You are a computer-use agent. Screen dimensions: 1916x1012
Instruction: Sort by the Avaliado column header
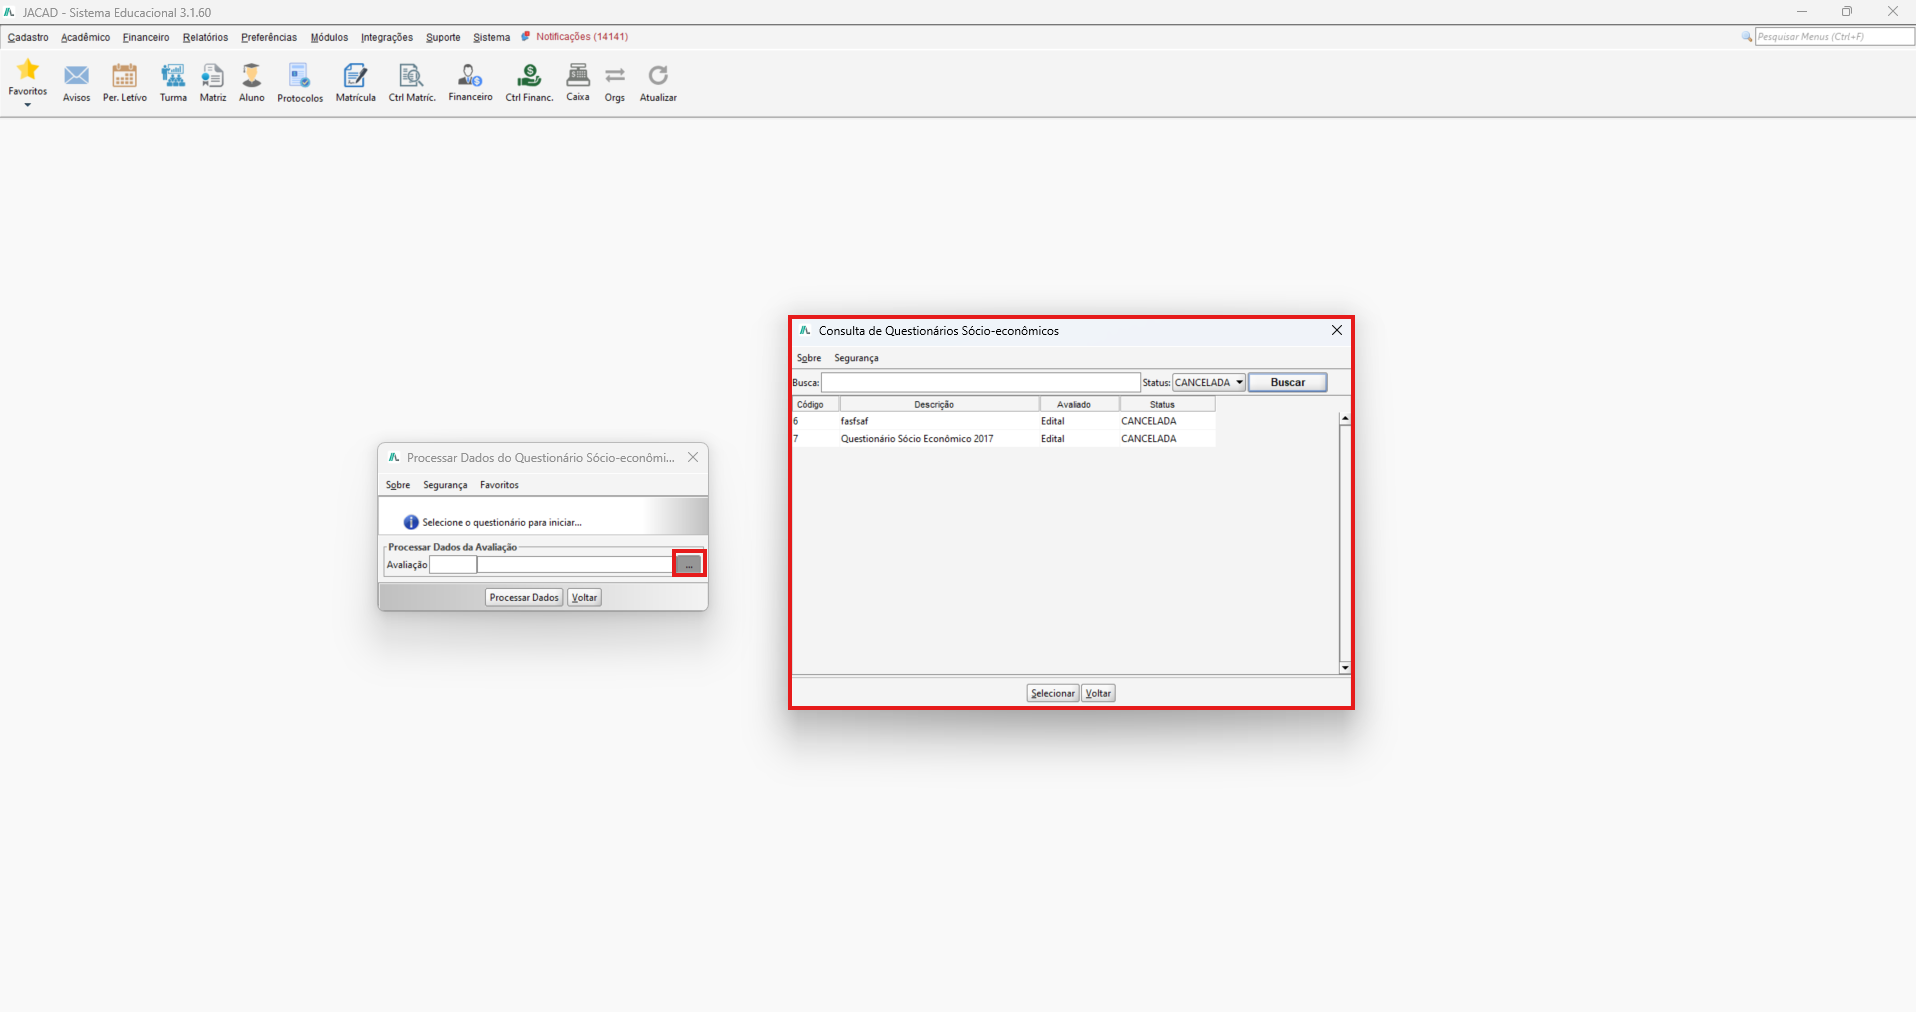pos(1080,405)
